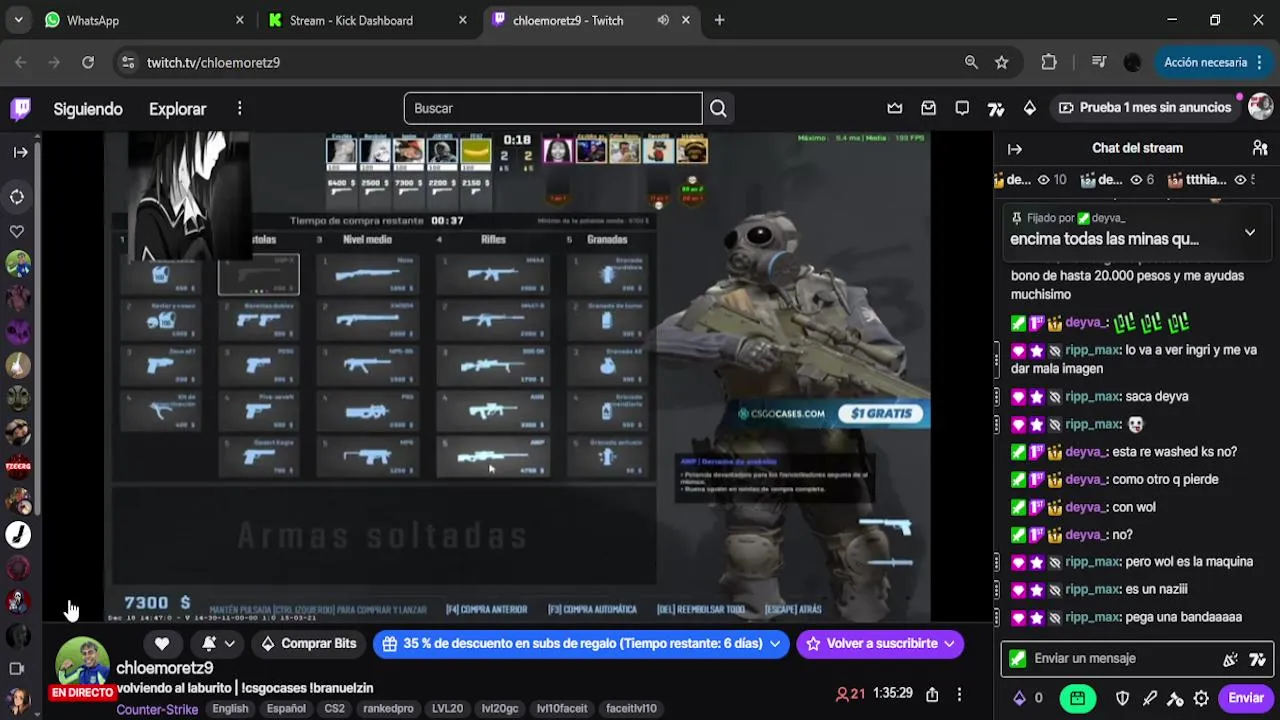This screenshot has width=1280, height=720.
Task: Click the celebration party icon in chat input
Action: tap(1230, 659)
